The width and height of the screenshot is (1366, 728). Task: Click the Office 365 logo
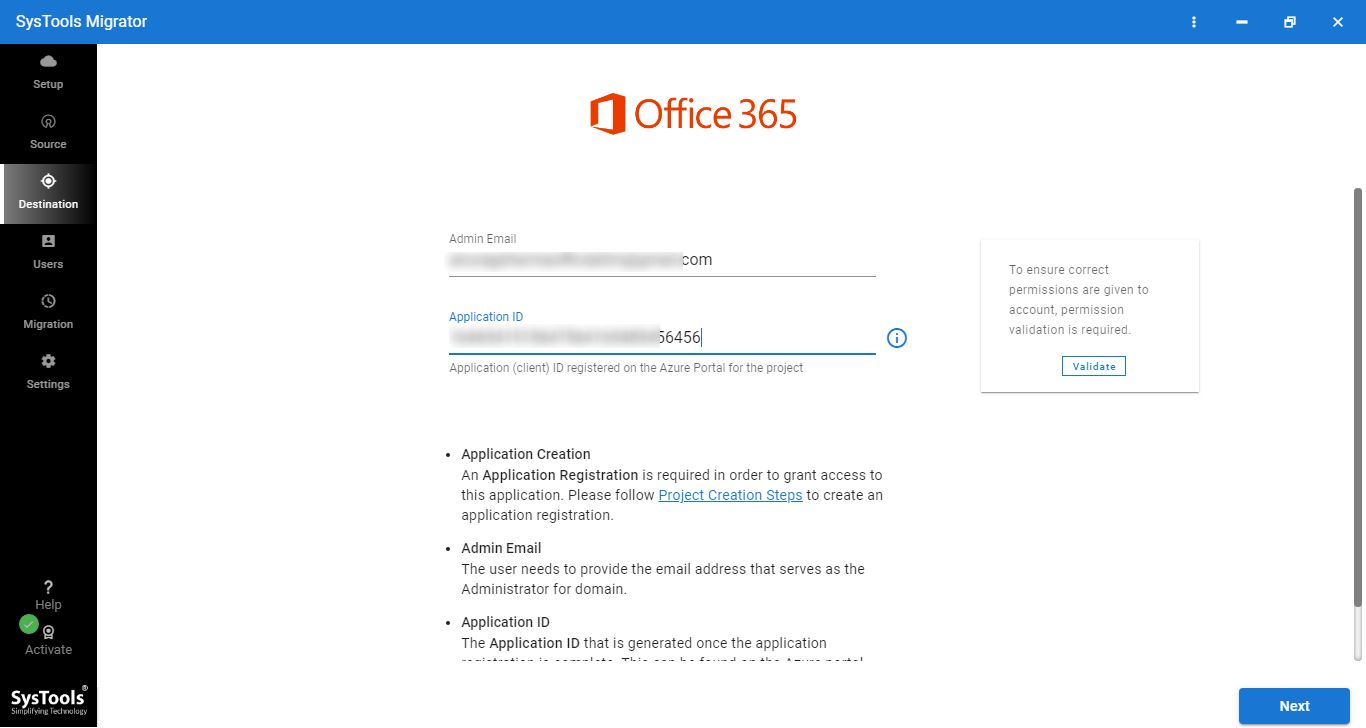coord(693,114)
